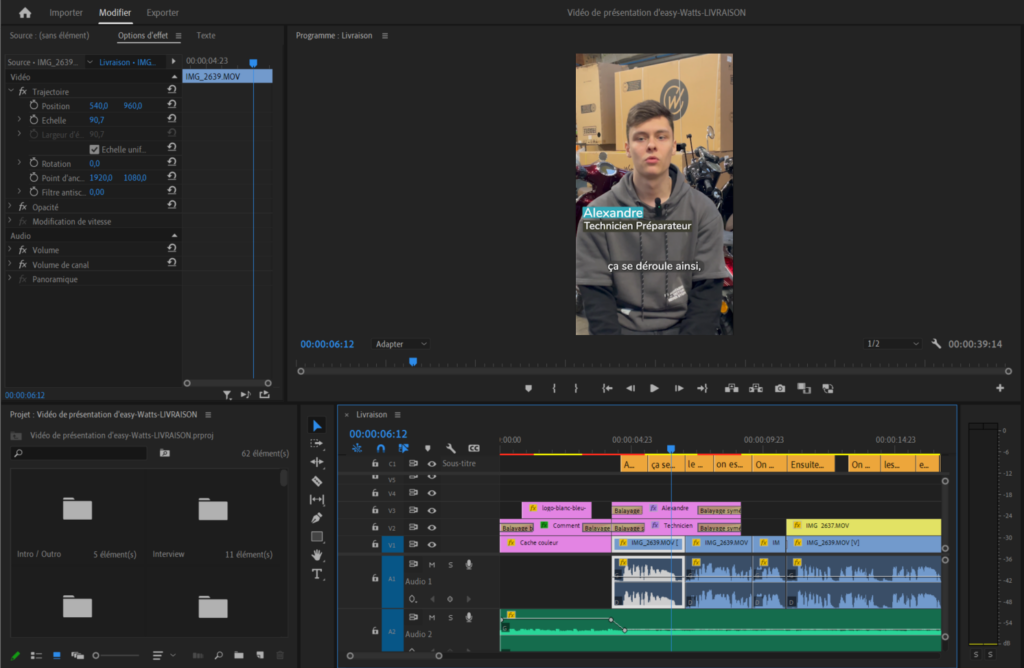
Task: Open timeline display settings wrench
Action: pyautogui.click(x=451, y=448)
